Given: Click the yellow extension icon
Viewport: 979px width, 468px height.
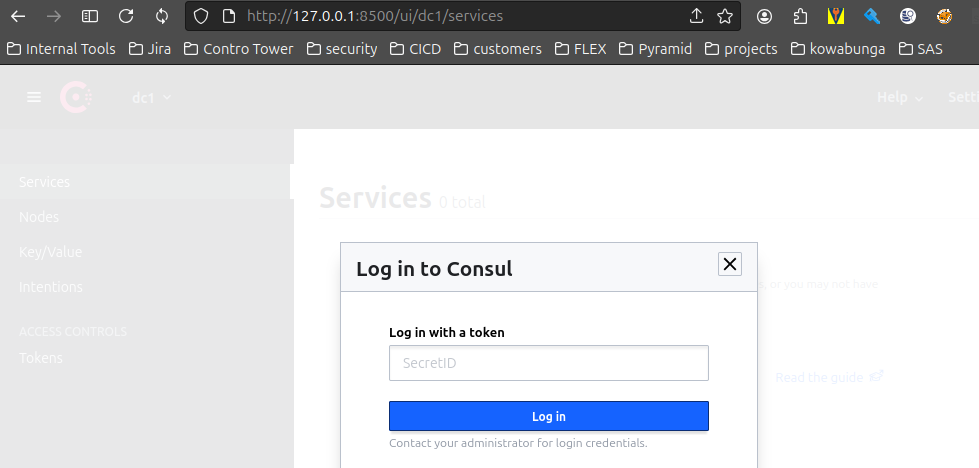Looking at the screenshot, I should 836,16.
